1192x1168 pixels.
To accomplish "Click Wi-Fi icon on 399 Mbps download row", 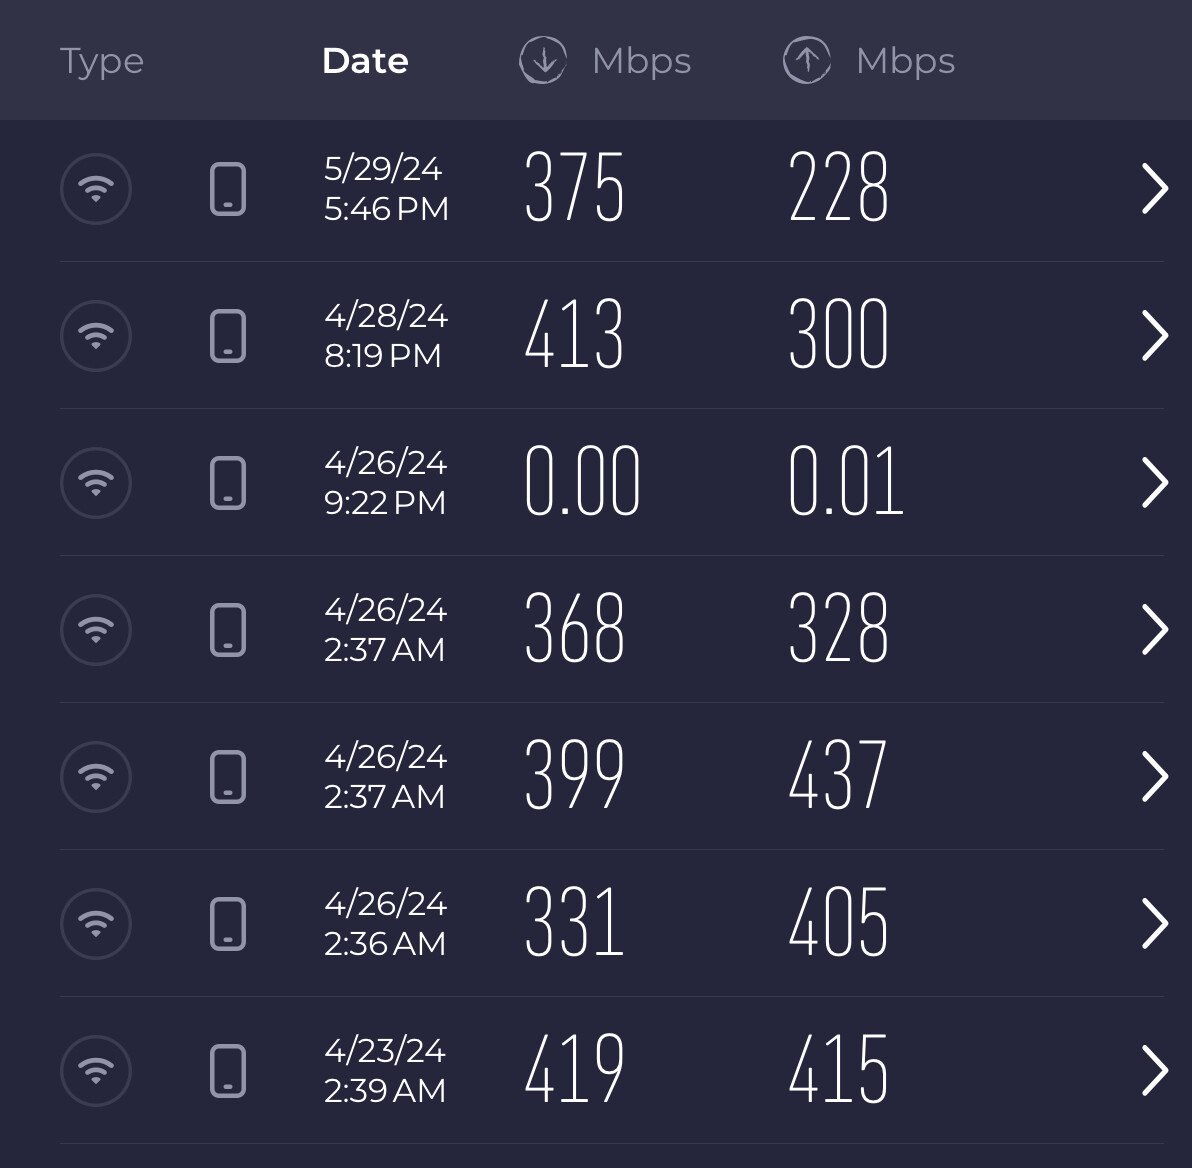I will point(96,777).
